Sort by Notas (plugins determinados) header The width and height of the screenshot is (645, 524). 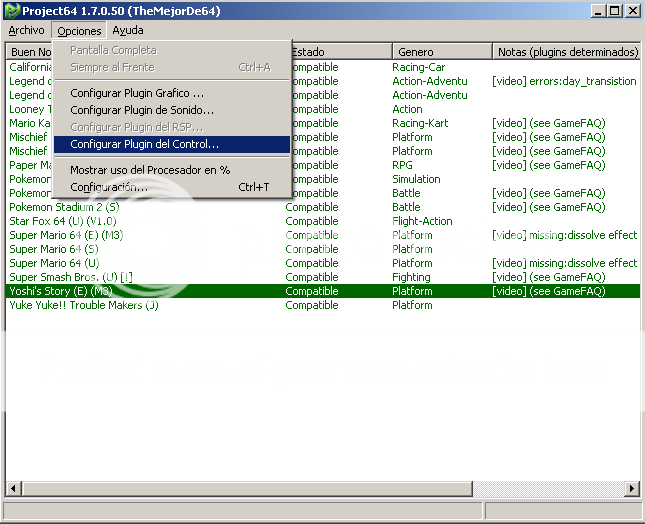(x=566, y=52)
